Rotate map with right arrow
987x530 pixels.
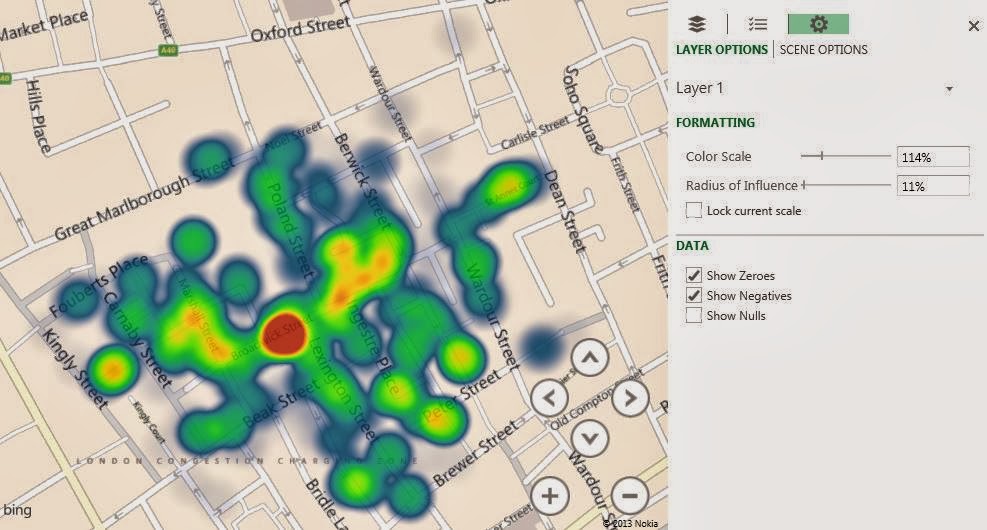pos(630,398)
